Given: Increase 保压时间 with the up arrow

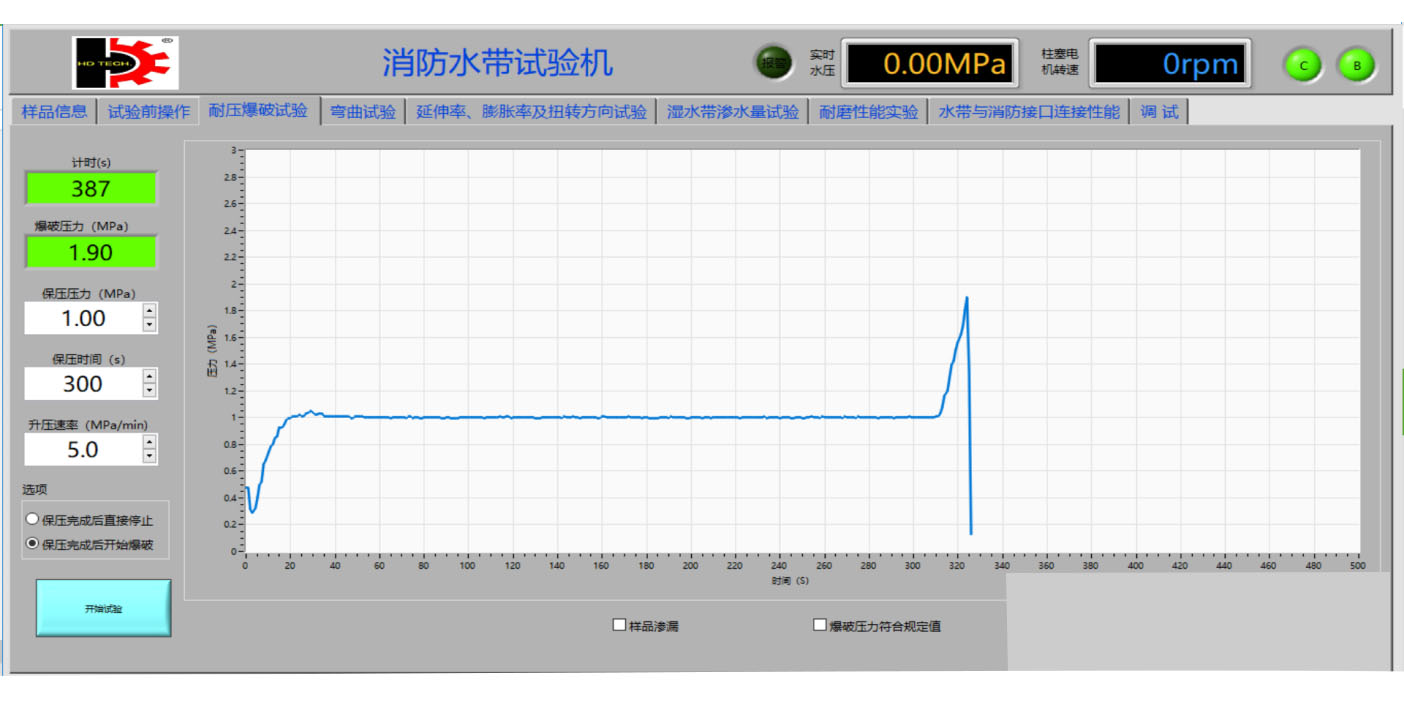Looking at the screenshot, I should pos(150,376).
